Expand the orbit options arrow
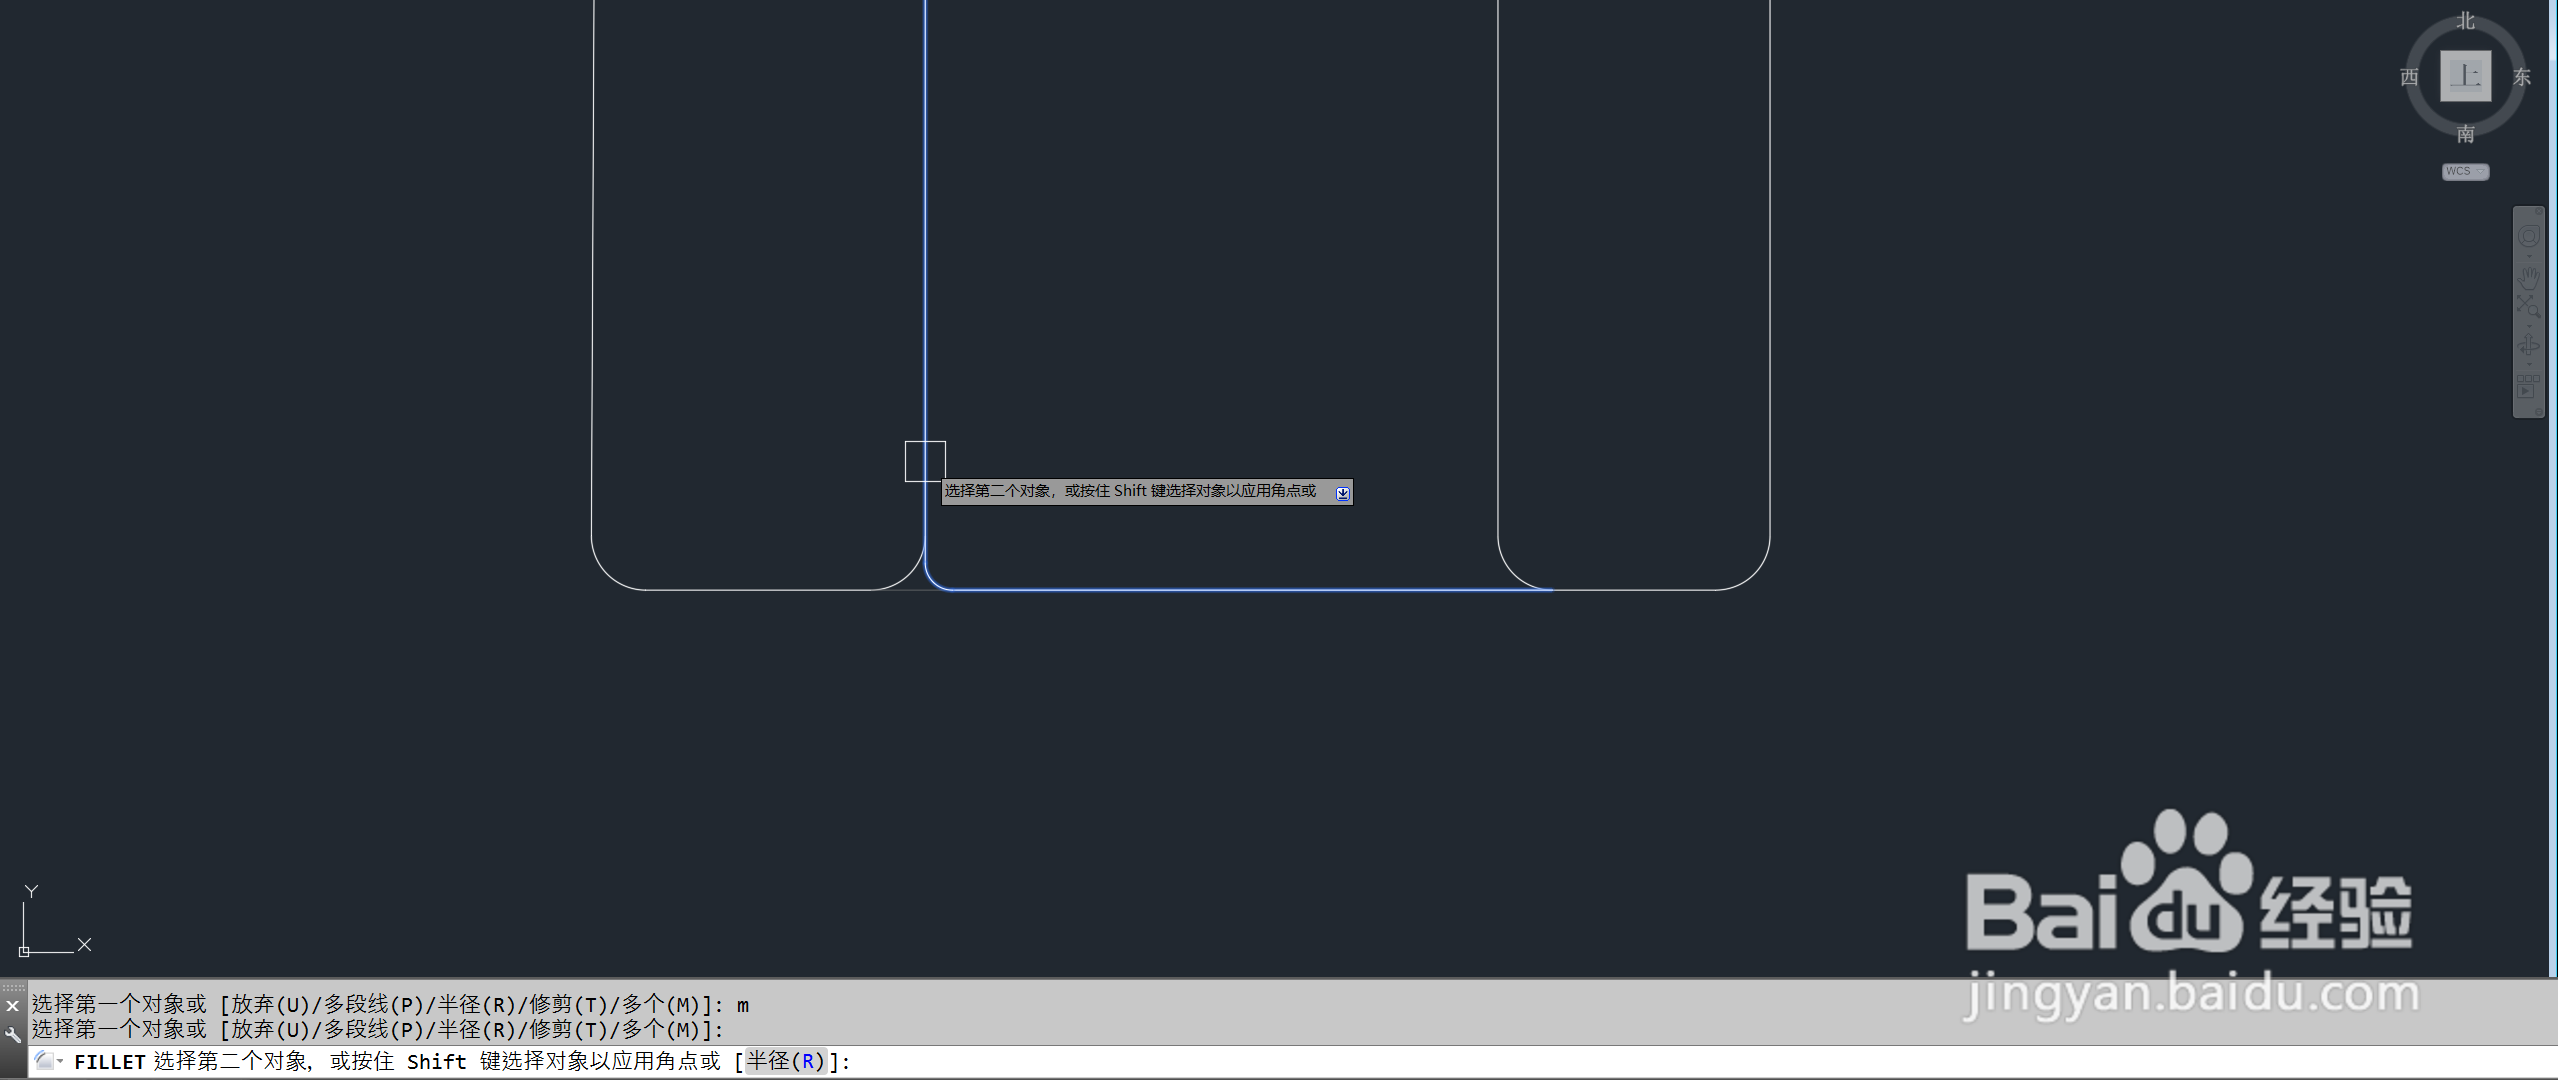The height and width of the screenshot is (1080, 2558). click(x=2529, y=364)
